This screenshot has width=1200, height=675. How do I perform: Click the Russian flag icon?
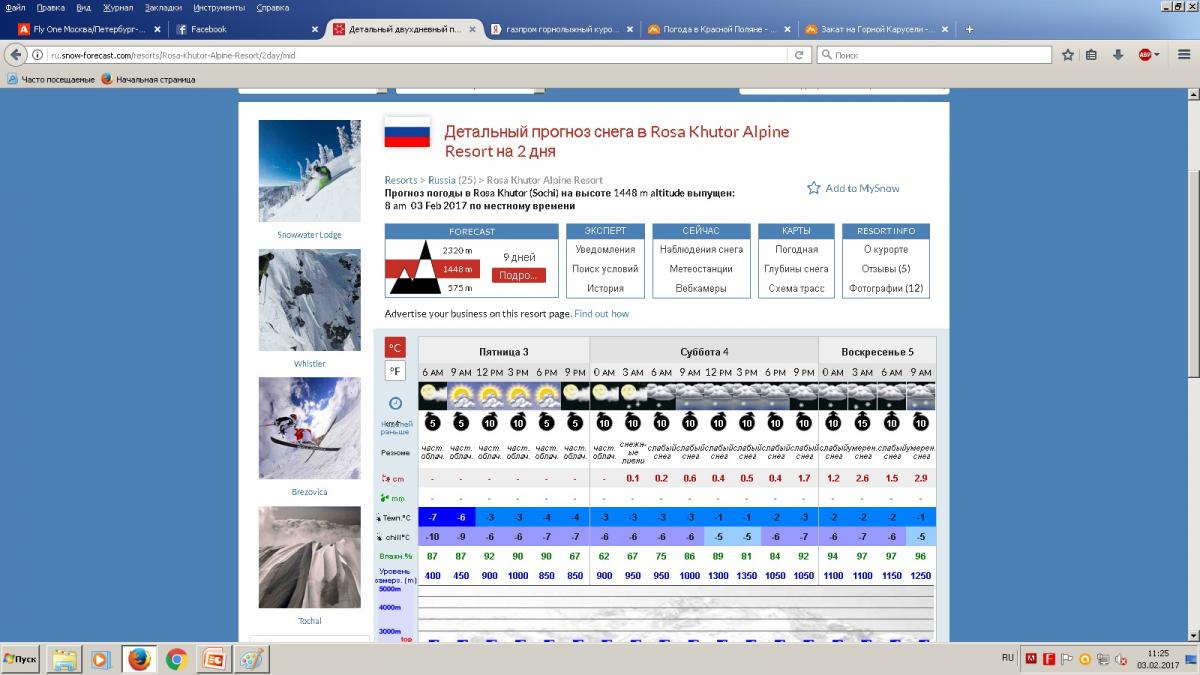coord(407,133)
